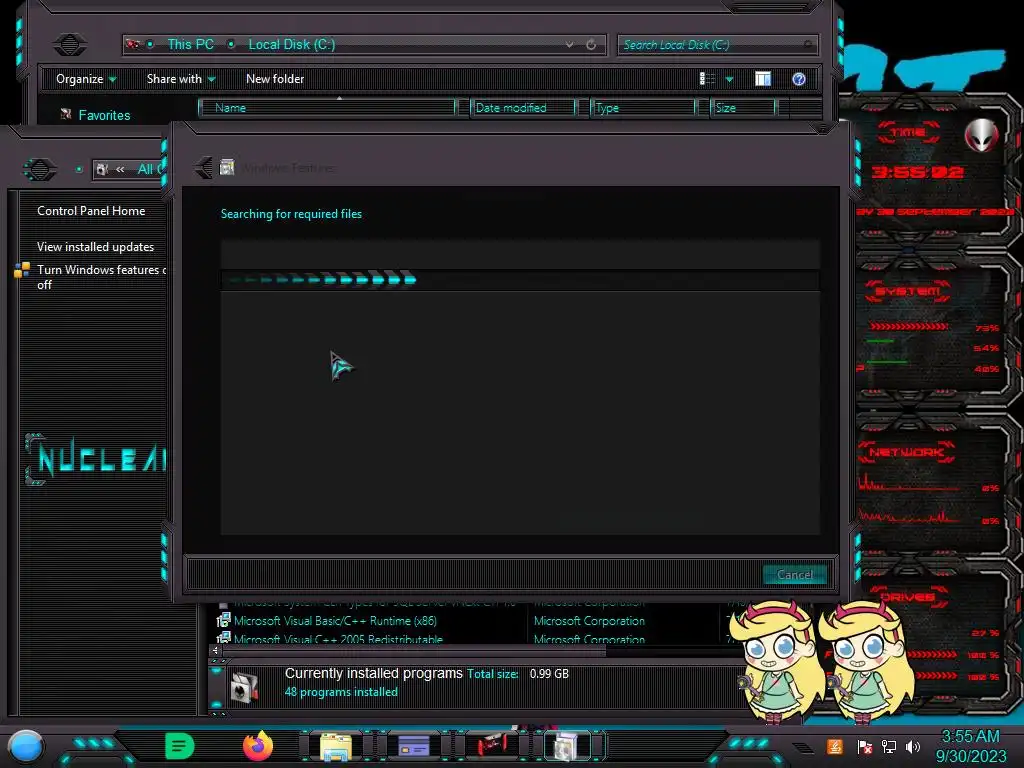The height and width of the screenshot is (768, 1024).
Task: Click the All Control Panel breadcrumb
Action: (151, 170)
